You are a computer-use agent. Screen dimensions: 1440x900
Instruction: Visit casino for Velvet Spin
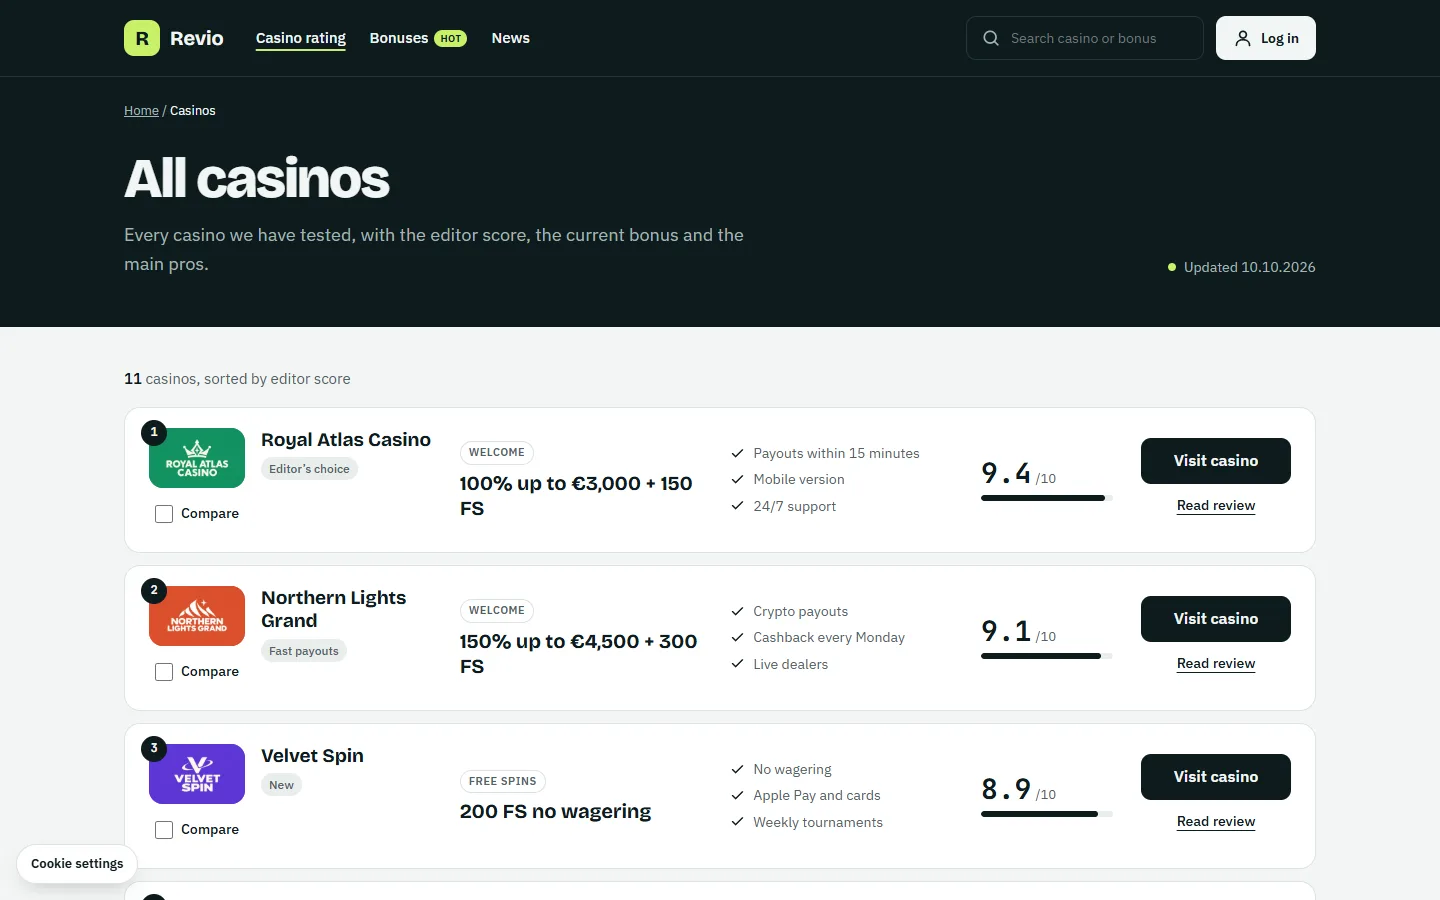tap(1216, 777)
